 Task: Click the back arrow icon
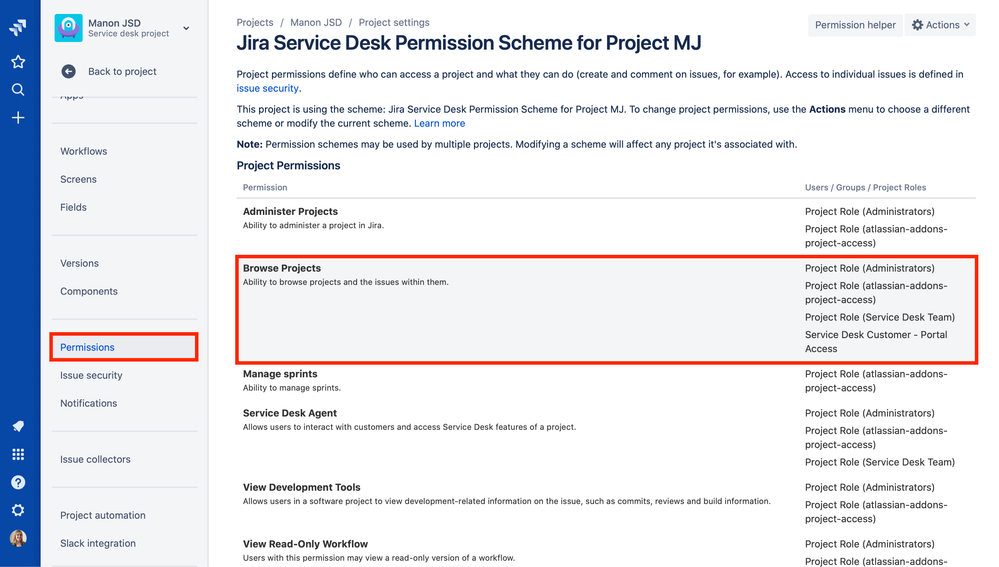(x=68, y=71)
